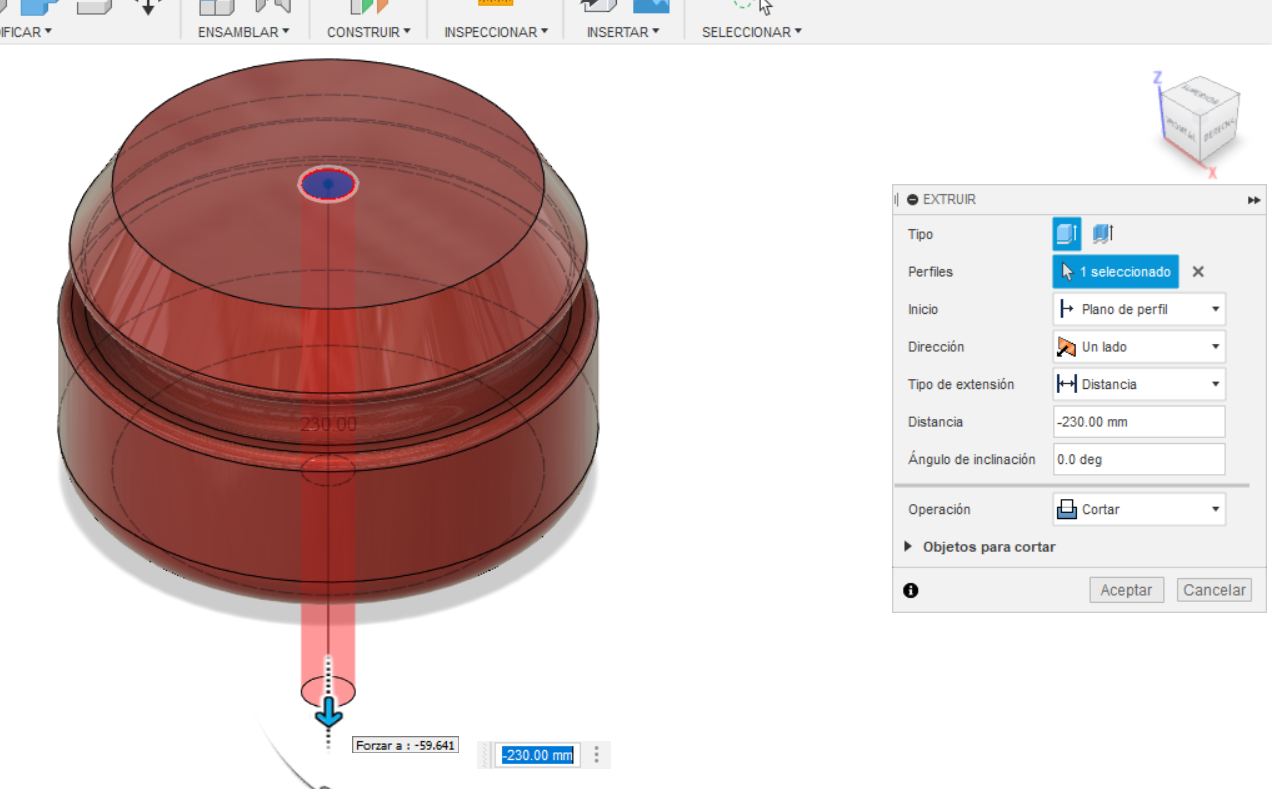Open the INSERTAR menu

(x=623, y=32)
